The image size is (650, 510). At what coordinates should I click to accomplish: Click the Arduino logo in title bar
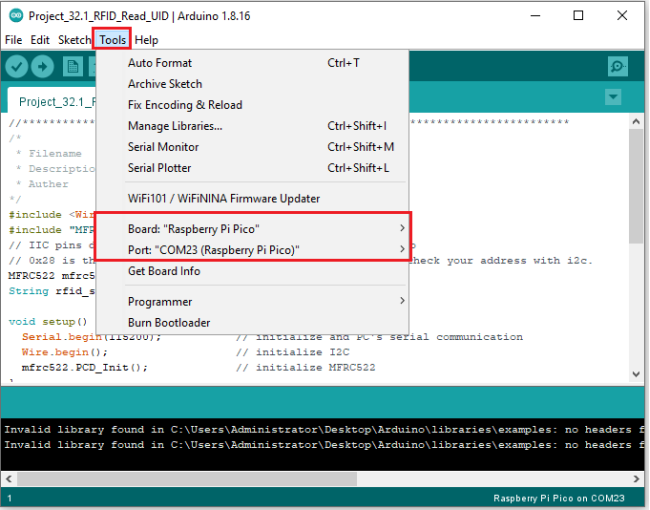(x=16, y=16)
